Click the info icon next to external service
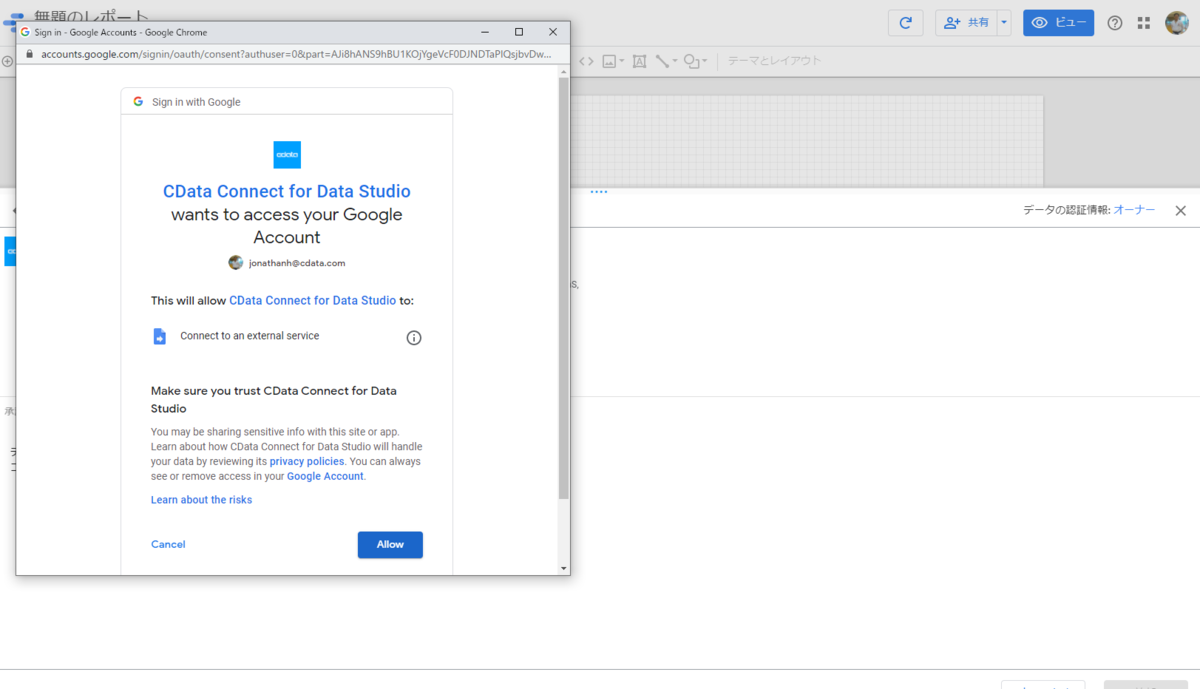This screenshot has width=1200, height=689. [414, 338]
